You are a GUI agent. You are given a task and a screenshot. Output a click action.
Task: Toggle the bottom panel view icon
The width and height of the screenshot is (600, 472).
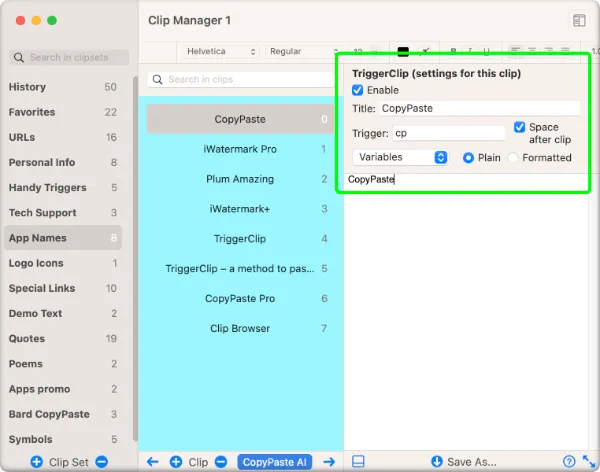point(358,461)
